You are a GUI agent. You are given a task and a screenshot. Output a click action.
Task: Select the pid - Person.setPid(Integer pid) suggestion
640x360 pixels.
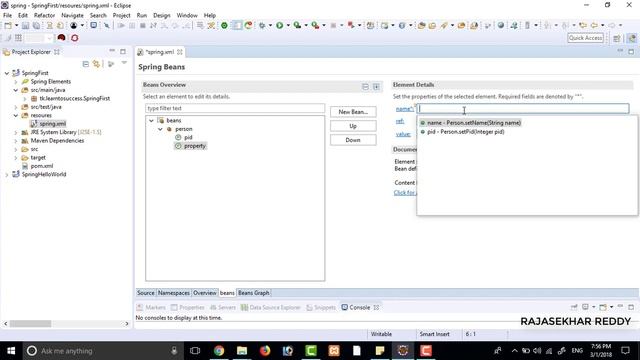point(462,132)
